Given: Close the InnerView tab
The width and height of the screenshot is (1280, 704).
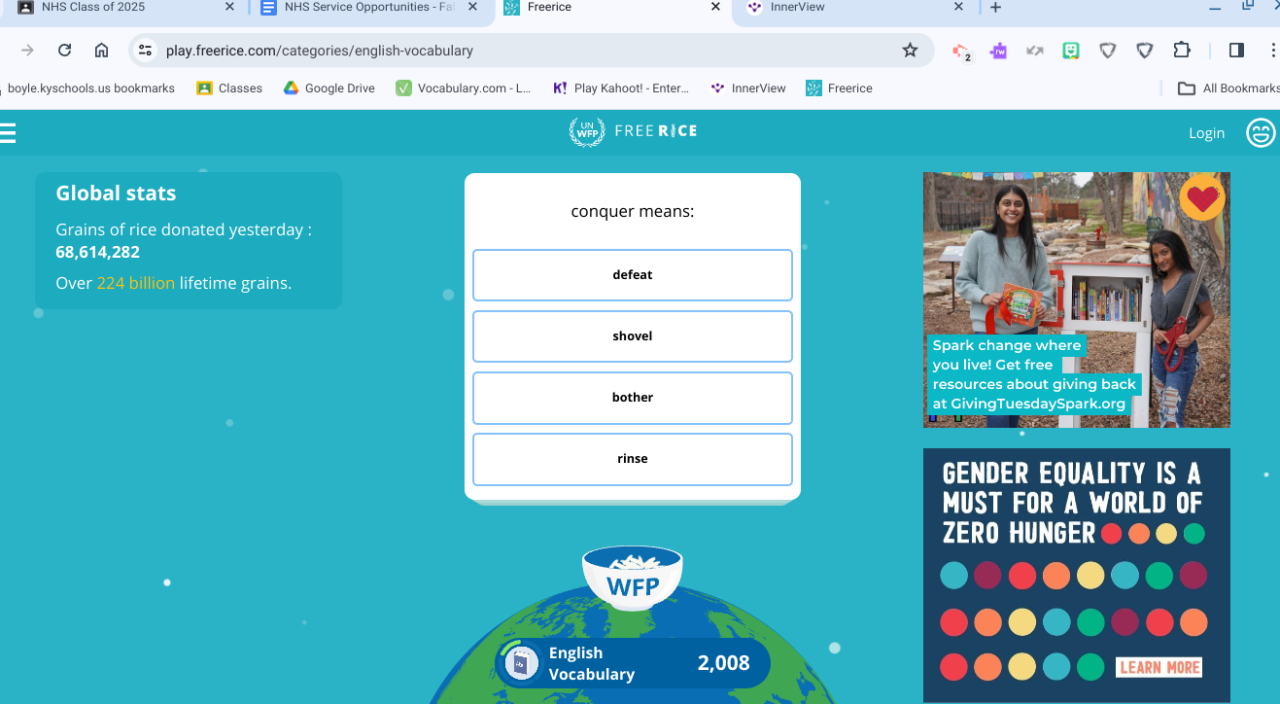Looking at the screenshot, I should 958,7.
